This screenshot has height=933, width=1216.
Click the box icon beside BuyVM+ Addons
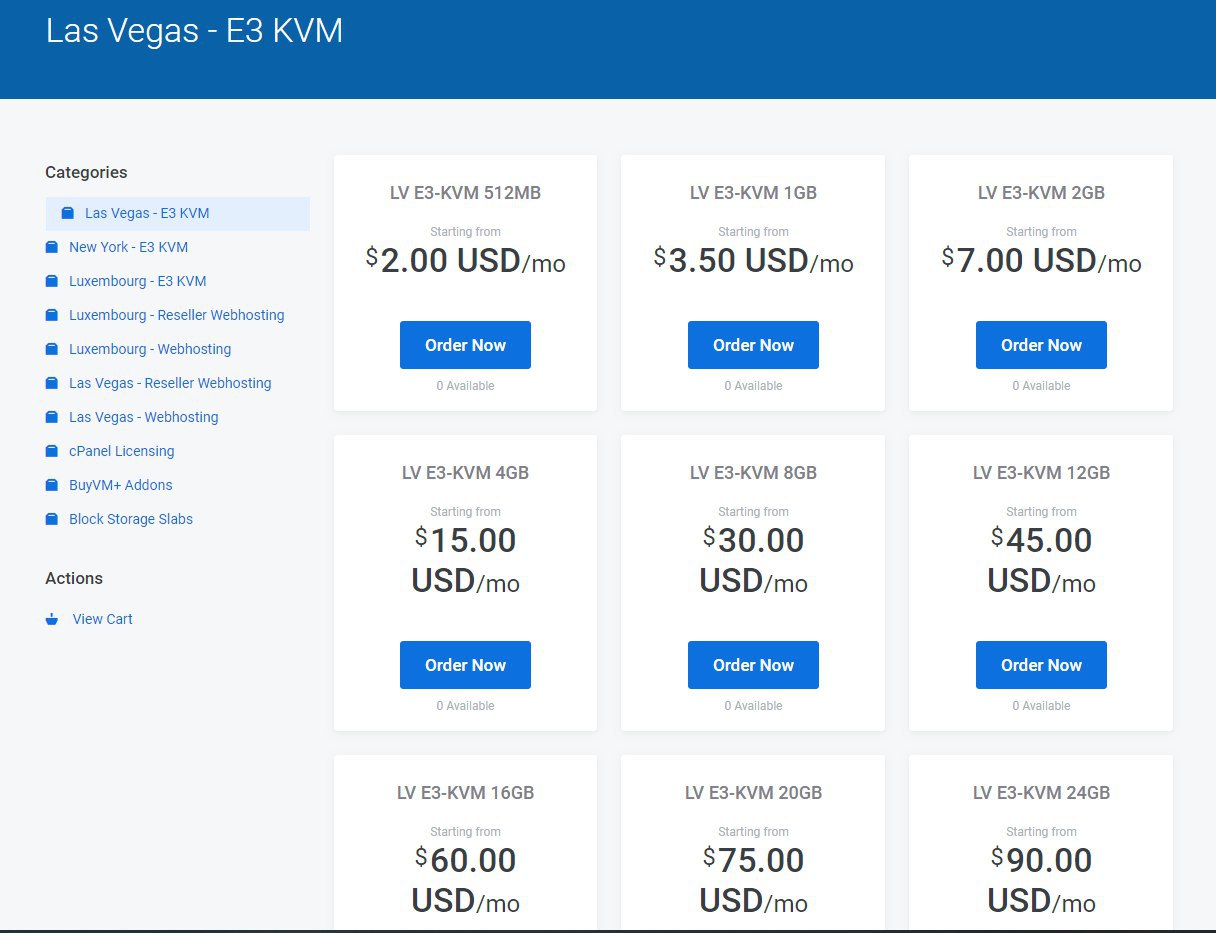52,485
